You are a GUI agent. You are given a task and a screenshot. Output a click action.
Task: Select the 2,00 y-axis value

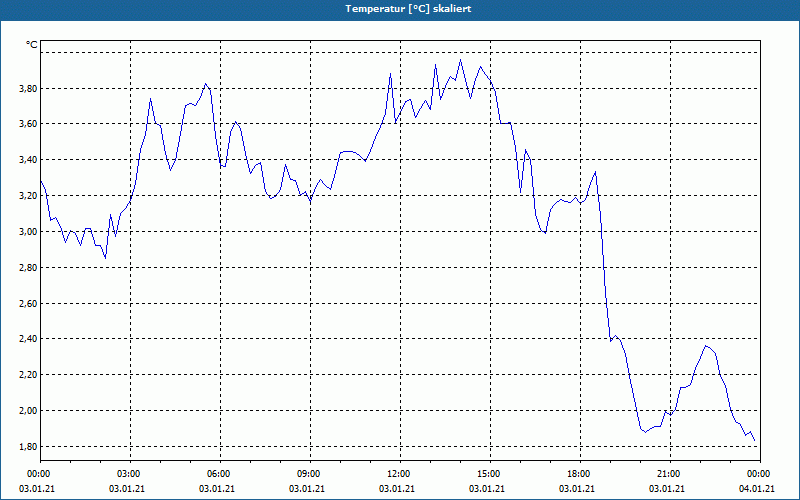coord(29,411)
